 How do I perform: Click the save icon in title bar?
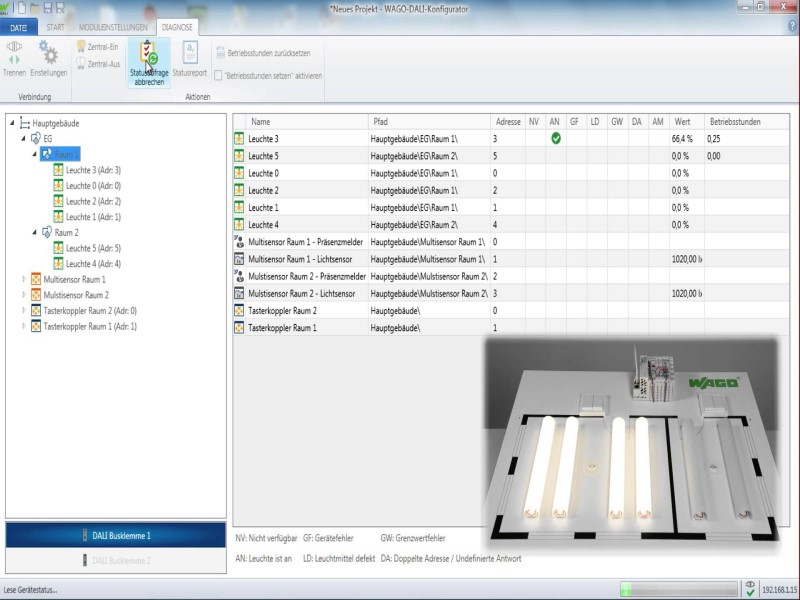pos(47,8)
